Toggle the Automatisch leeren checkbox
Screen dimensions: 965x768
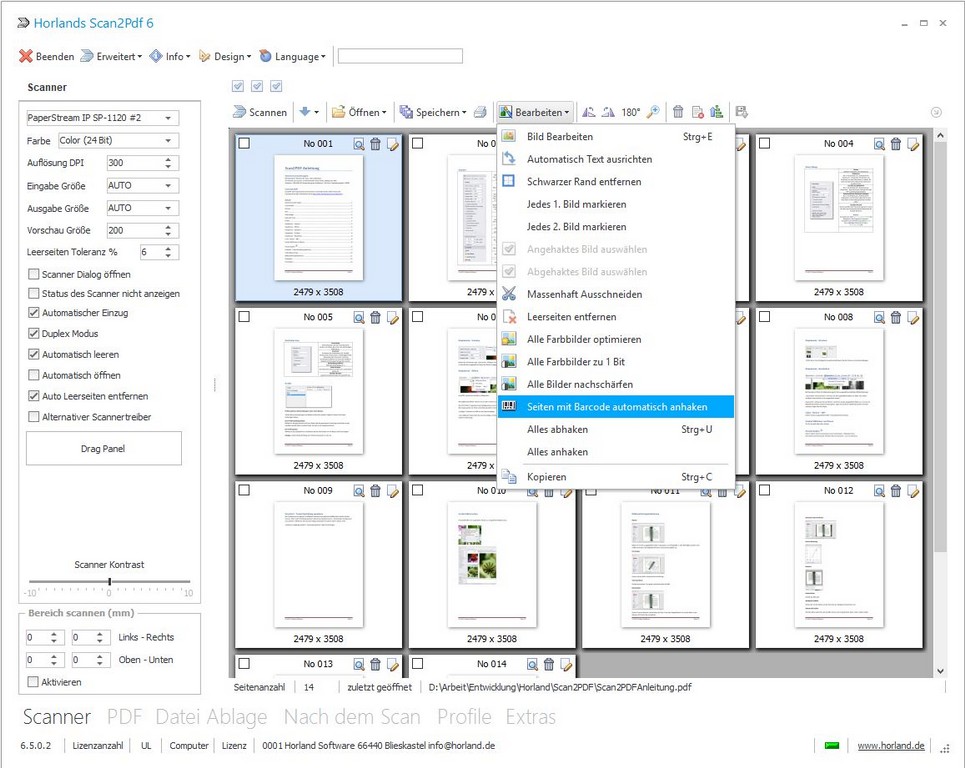point(34,354)
